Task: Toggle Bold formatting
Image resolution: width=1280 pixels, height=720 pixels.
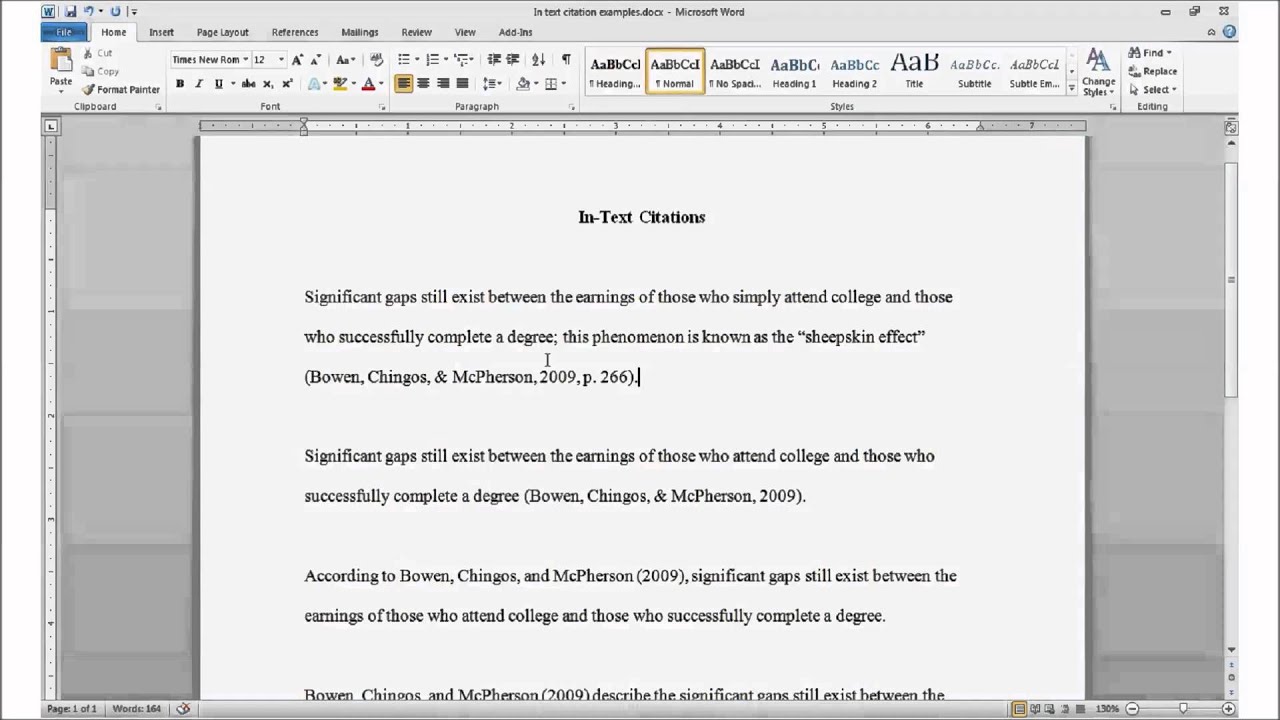Action: pyautogui.click(x=179, y=84)
